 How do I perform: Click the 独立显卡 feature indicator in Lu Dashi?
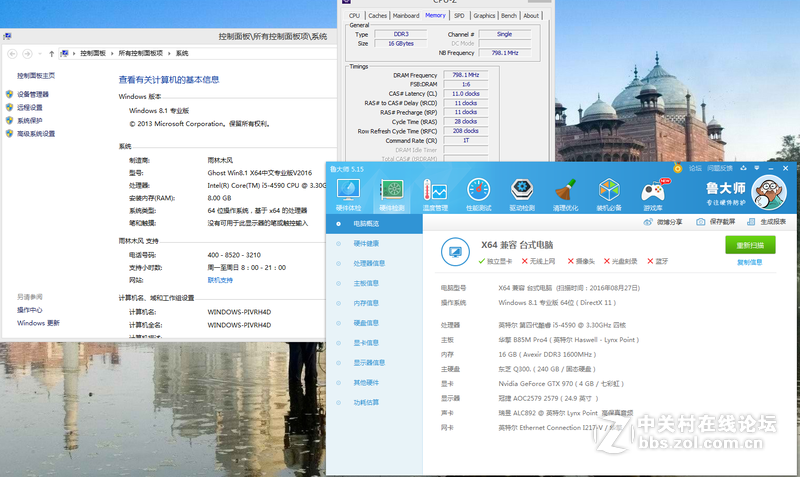pyautogui.click(x=495, y=261)
